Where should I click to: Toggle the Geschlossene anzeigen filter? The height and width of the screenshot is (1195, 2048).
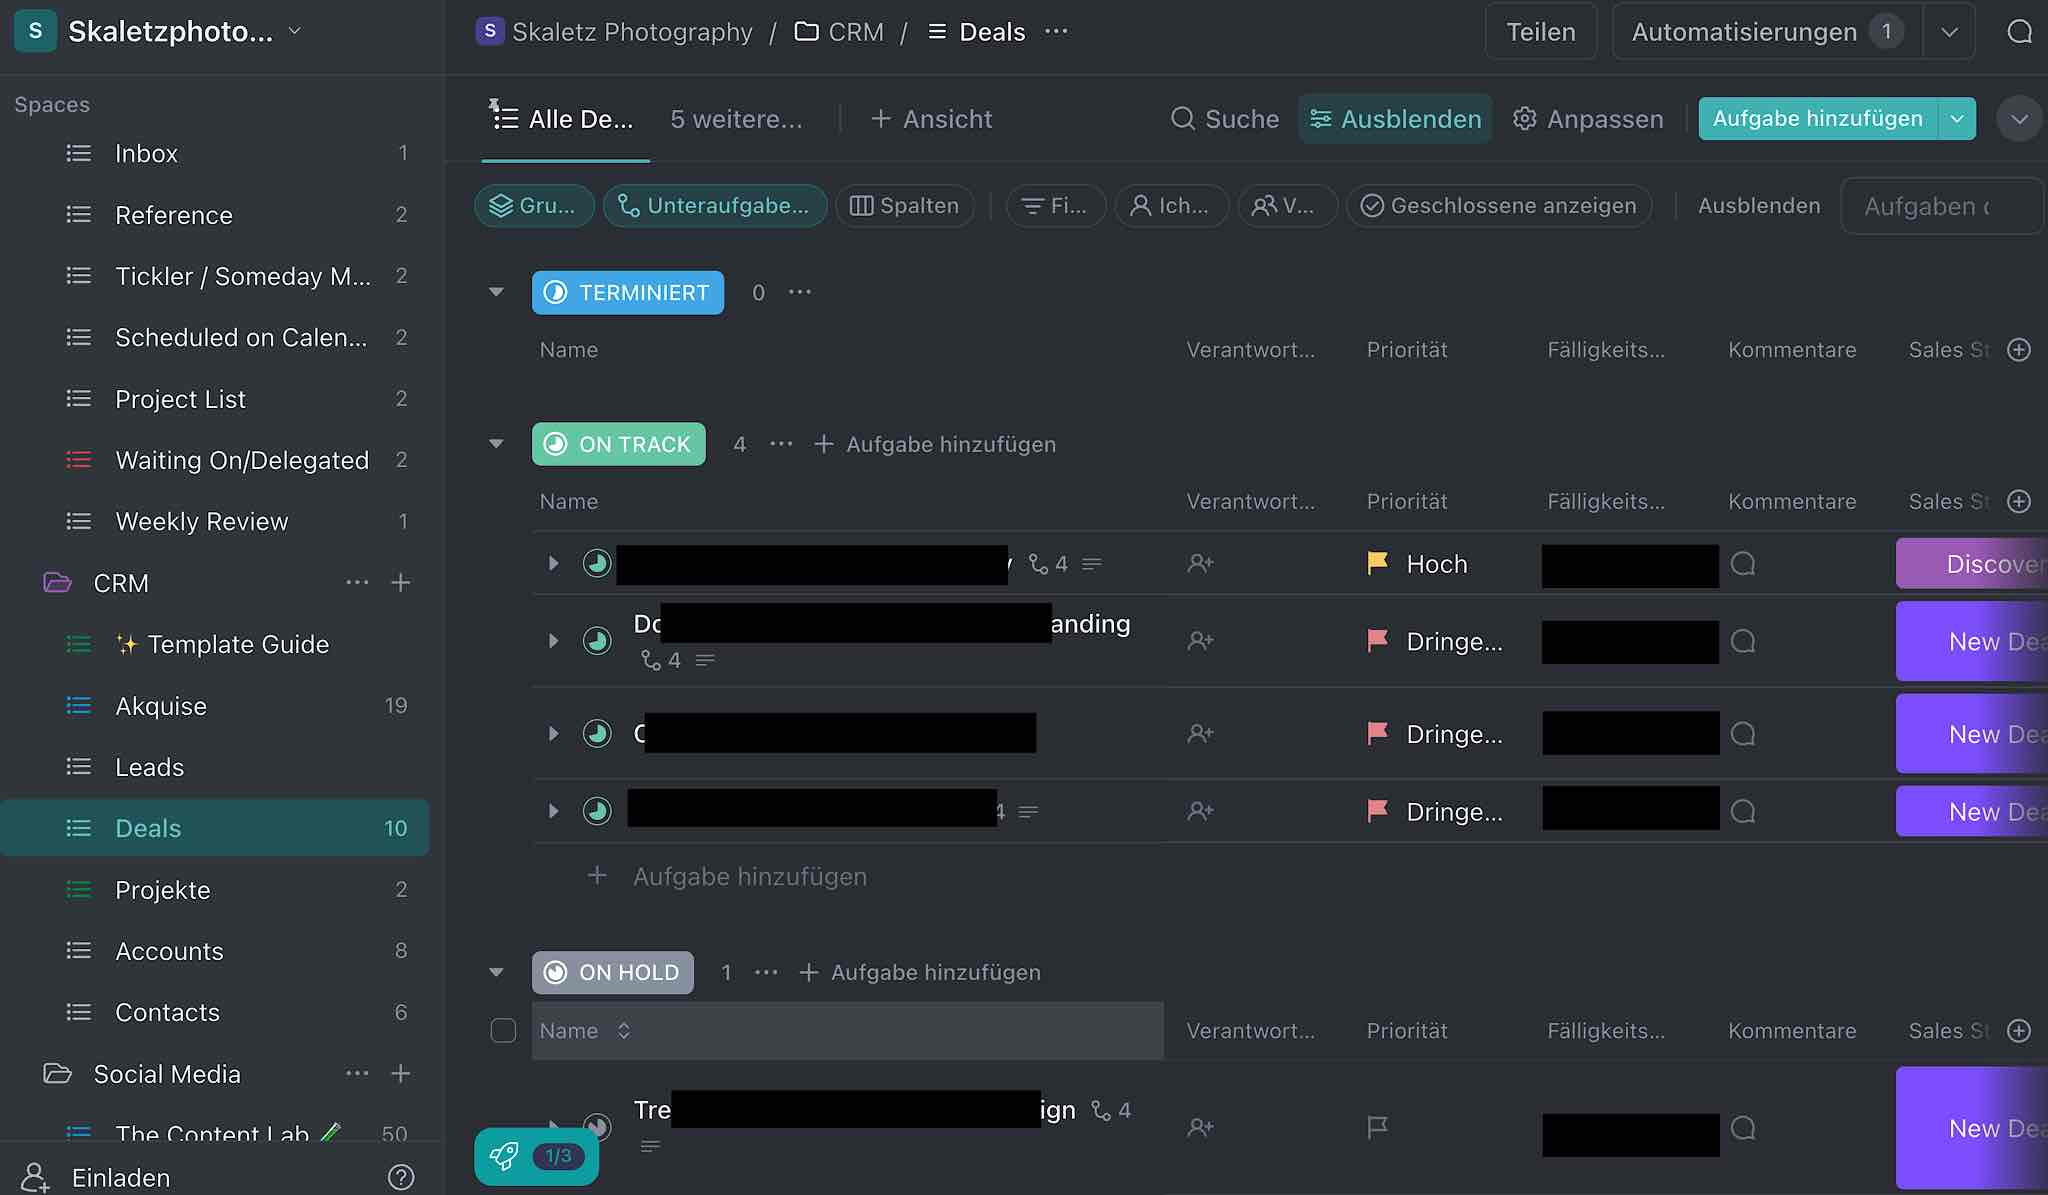pyautogui.click(x=1499, y=206)
